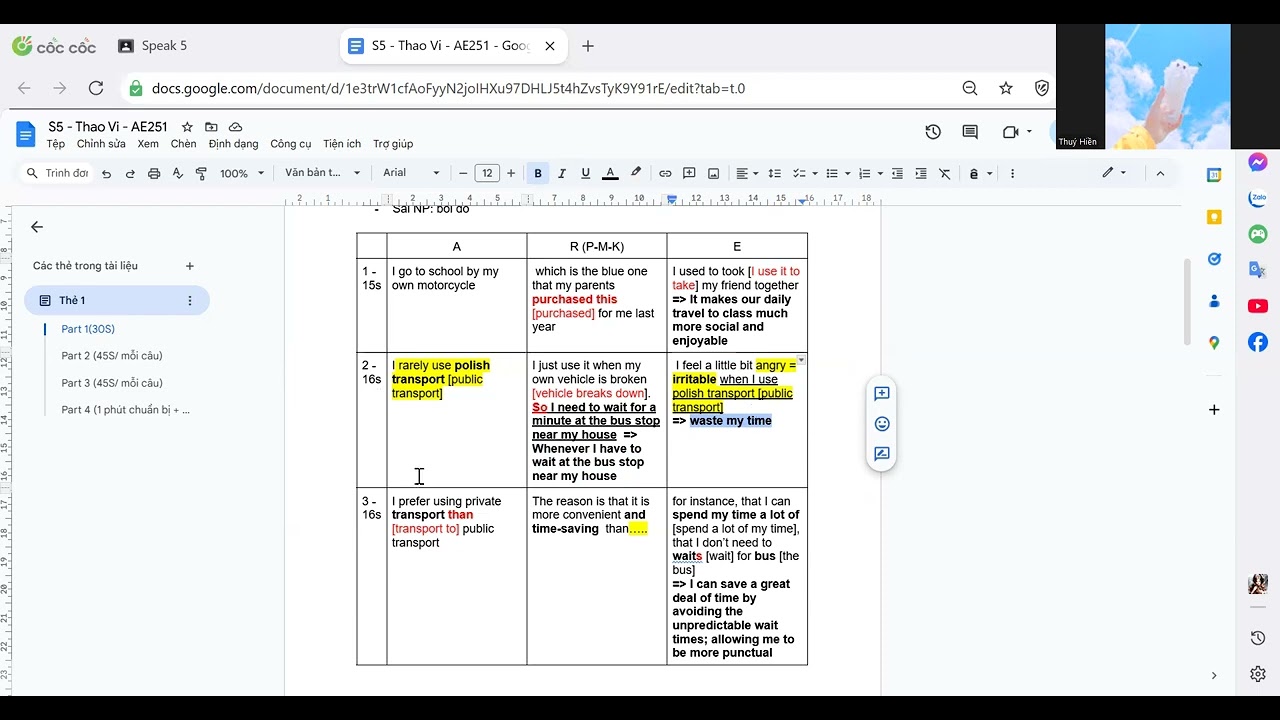Jump to Part 2 (45S/ mỗi câu) heading

click(112, 356)
